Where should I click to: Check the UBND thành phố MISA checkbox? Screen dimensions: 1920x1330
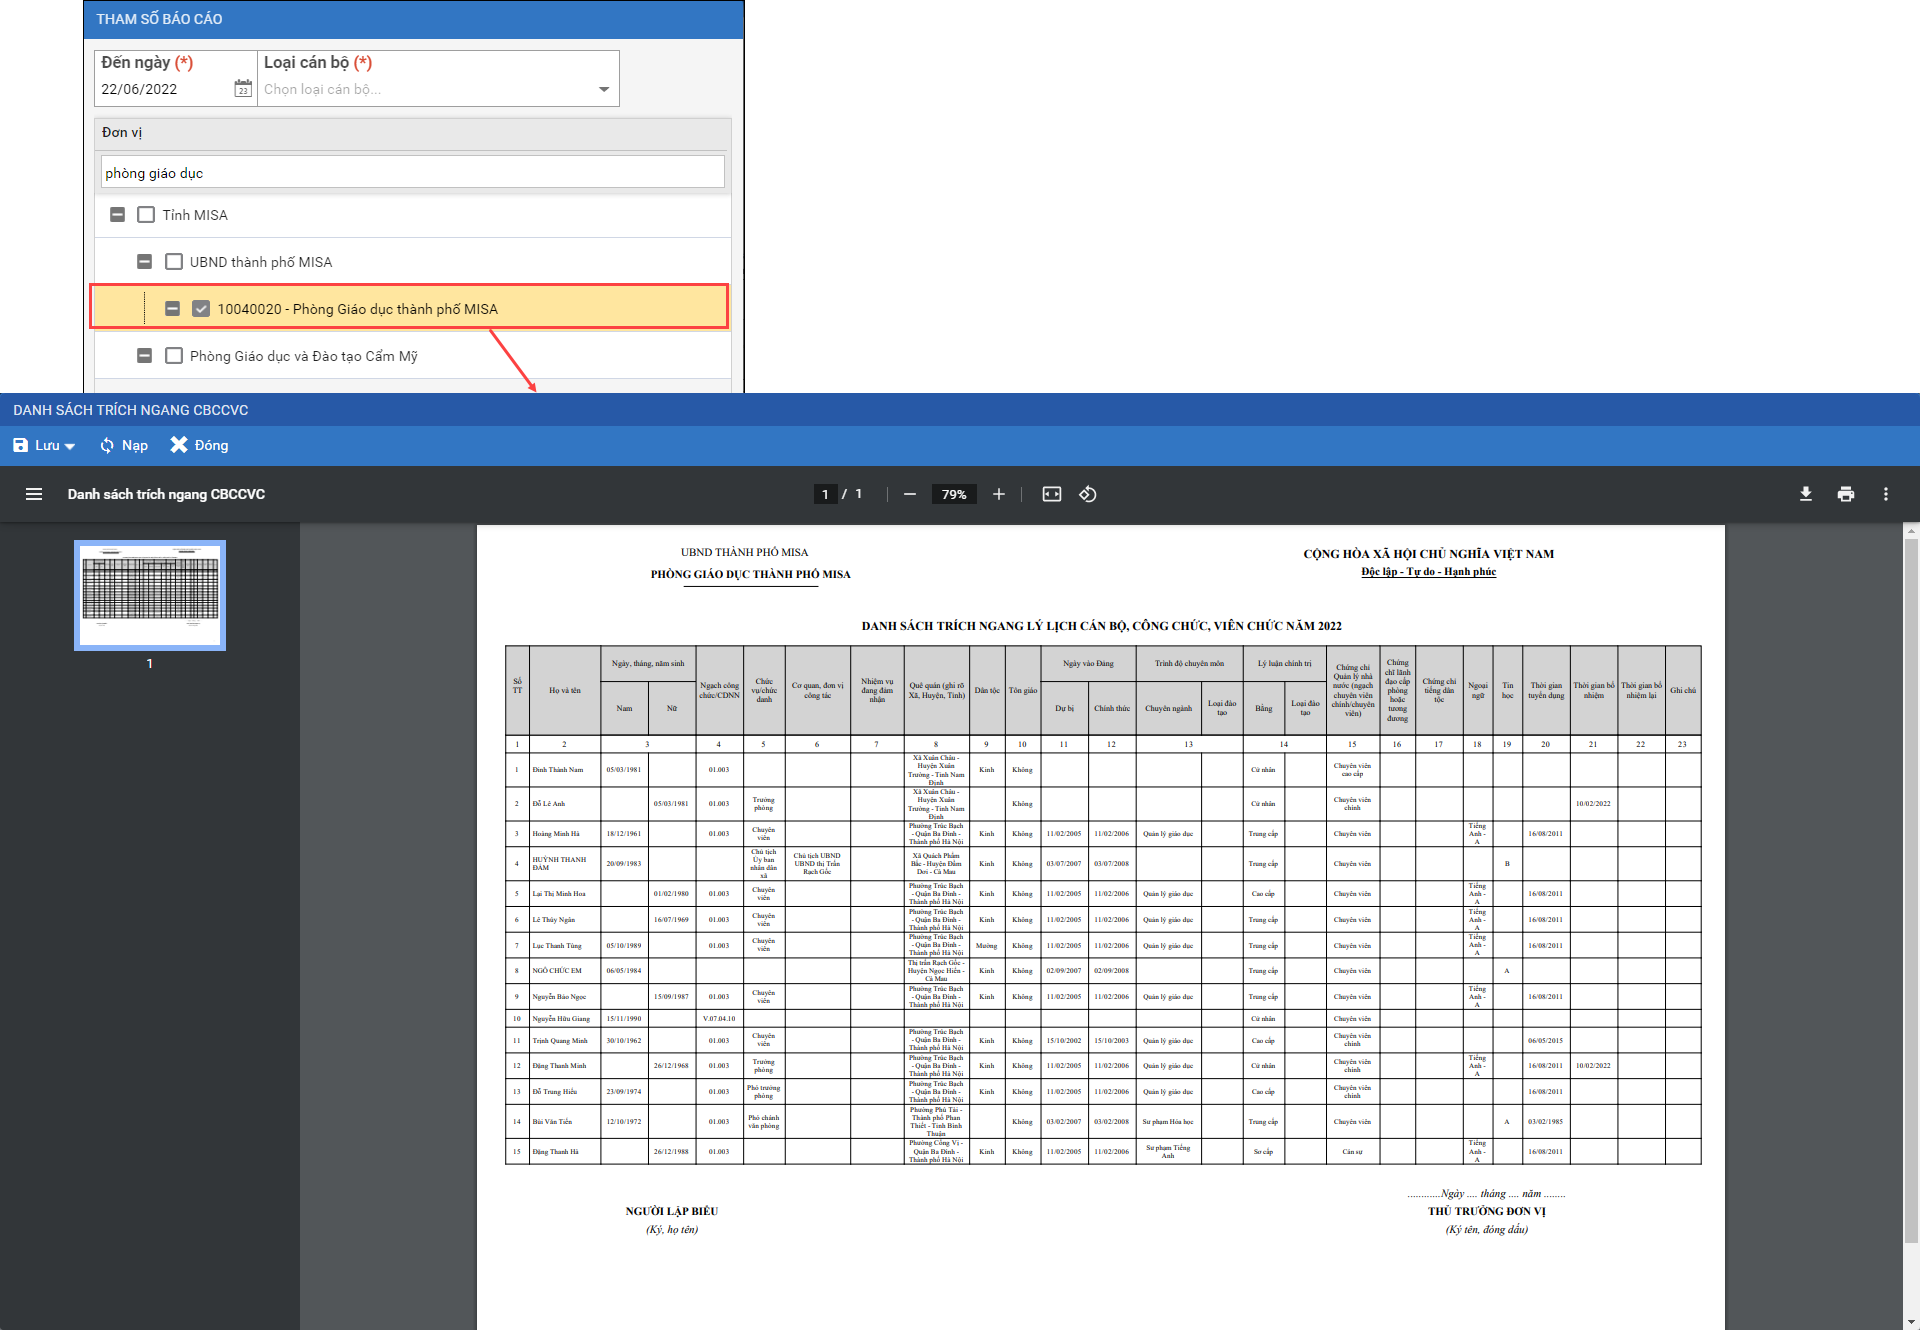pos(174,262)
